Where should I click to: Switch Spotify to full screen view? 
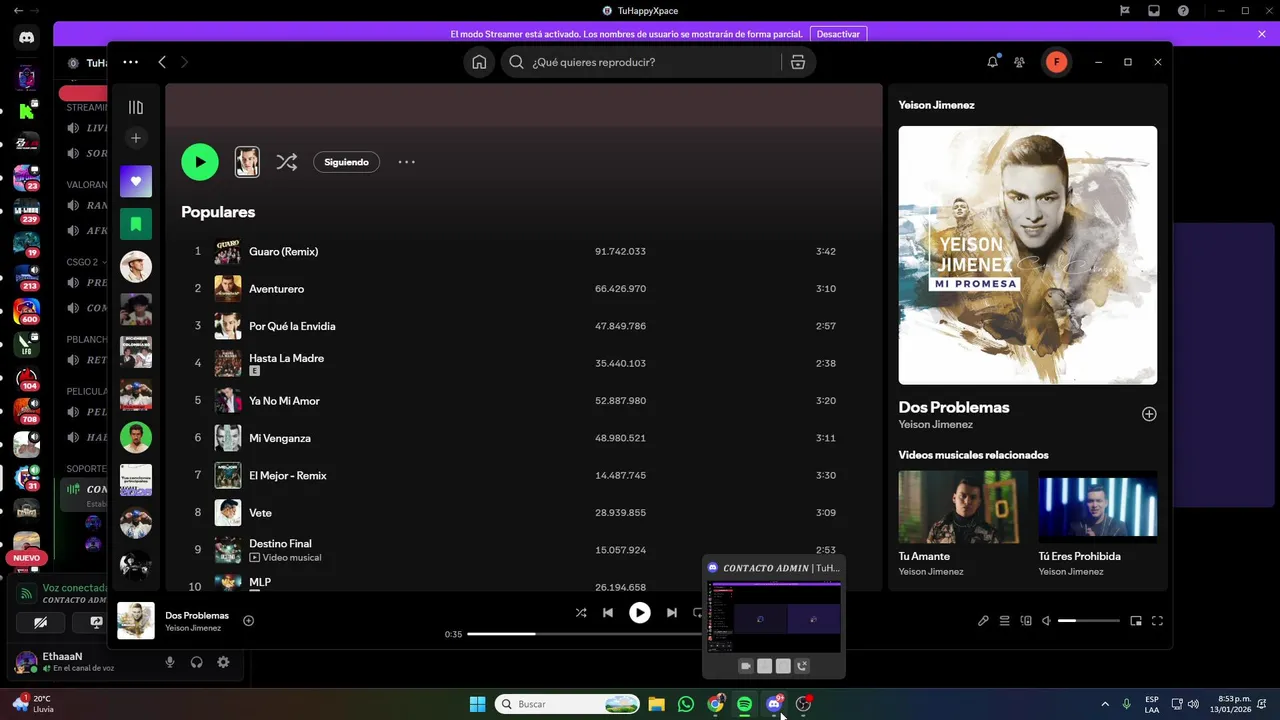[1157, 621]
